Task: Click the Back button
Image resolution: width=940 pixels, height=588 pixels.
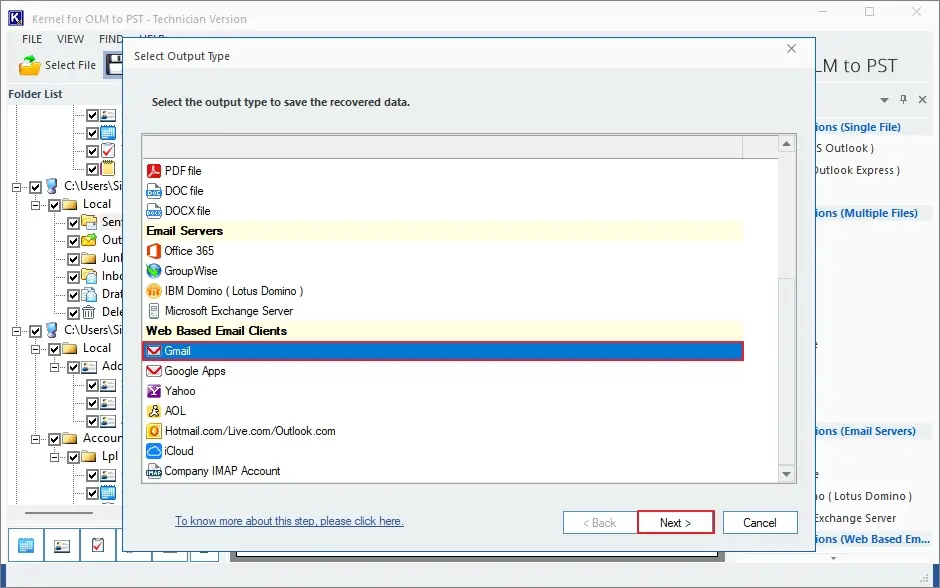Action: tap(599, 523)
